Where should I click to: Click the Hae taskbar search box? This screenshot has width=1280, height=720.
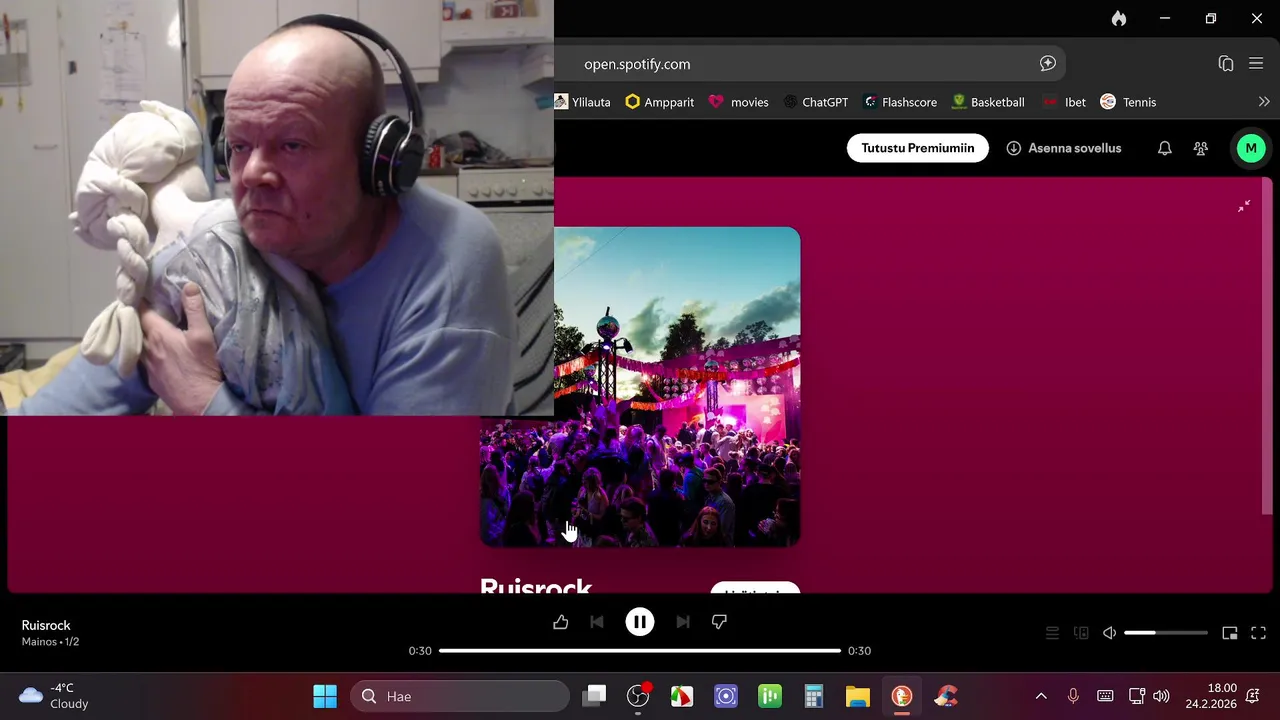(x=460, y=696)
